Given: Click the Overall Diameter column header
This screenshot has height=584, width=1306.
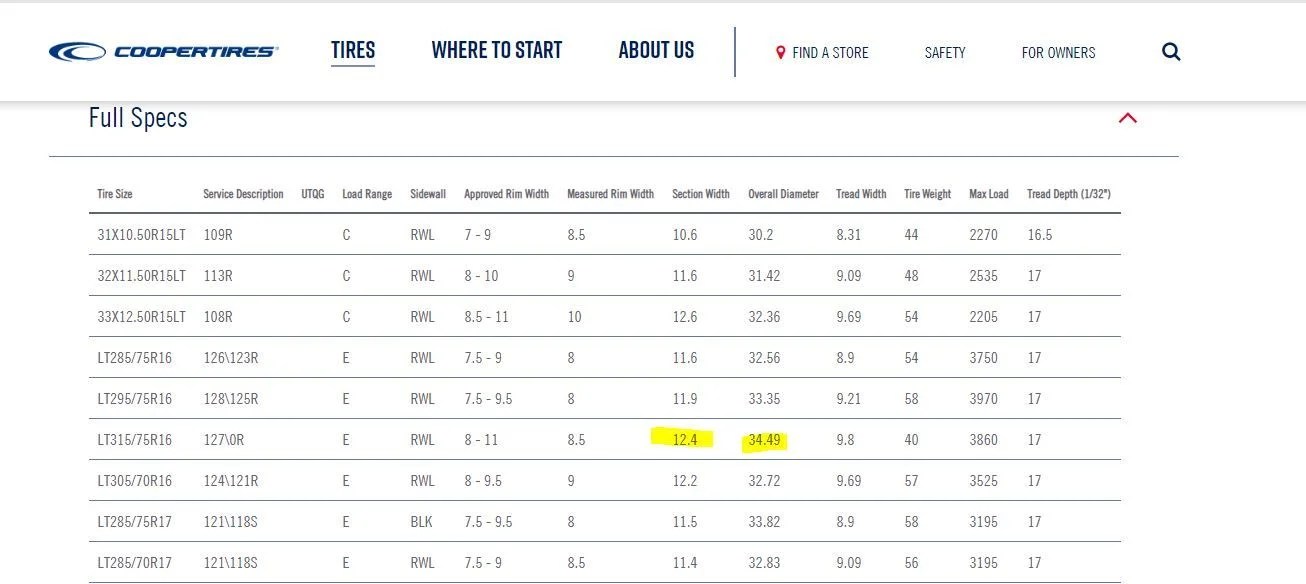Looking at the screenshot, I should 783,194.
